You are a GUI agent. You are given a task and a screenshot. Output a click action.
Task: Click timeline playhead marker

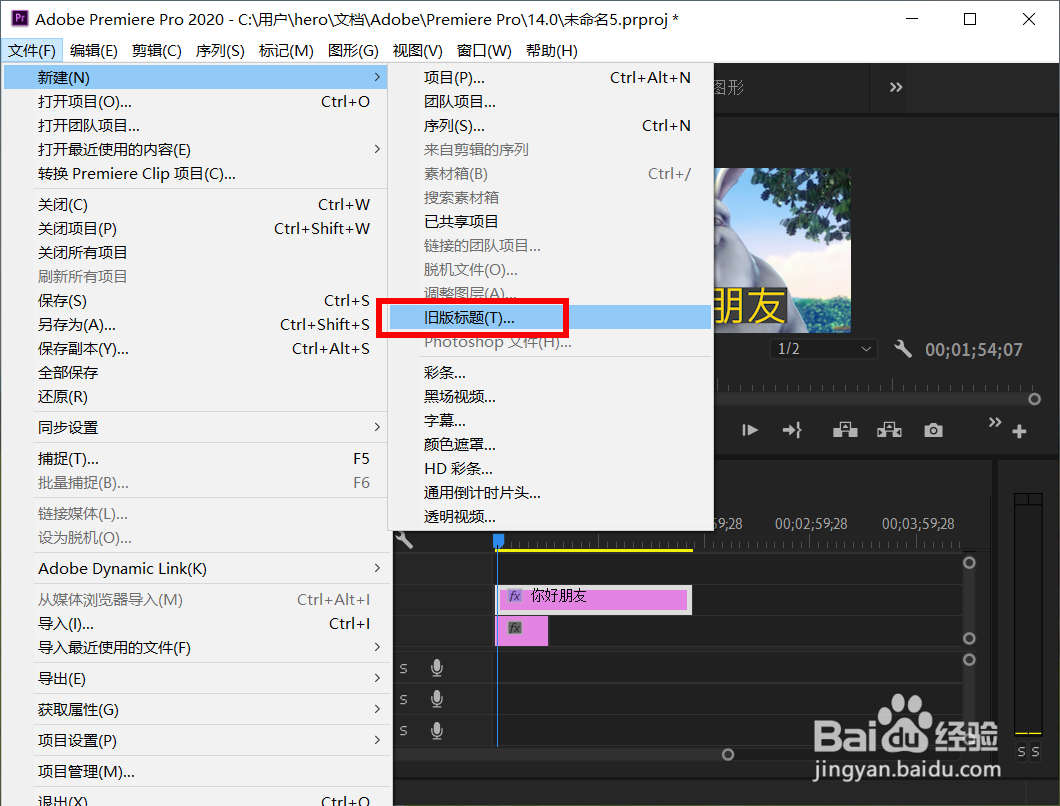tap(498, 540)
